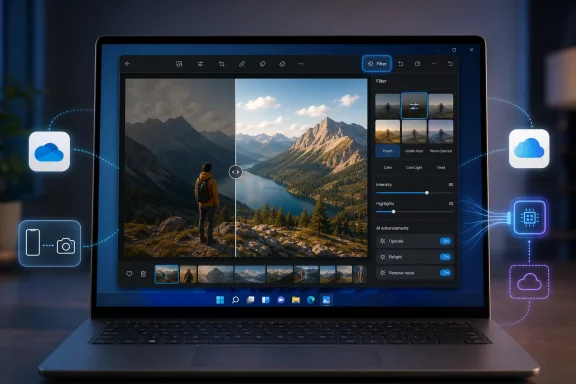This screenshot has height=384, width=576.
Task: Select the image enhance icon in the editor toolbar
Action: click(179, 64)
